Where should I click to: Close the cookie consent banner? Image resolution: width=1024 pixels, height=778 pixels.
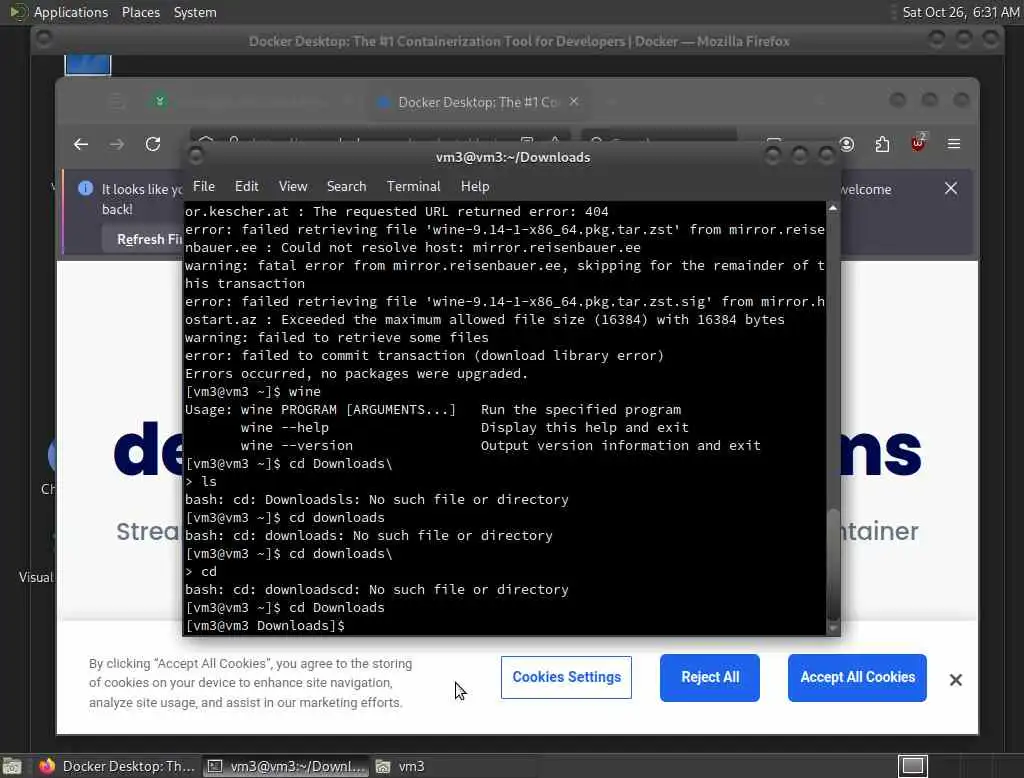(x=955, y=680)
